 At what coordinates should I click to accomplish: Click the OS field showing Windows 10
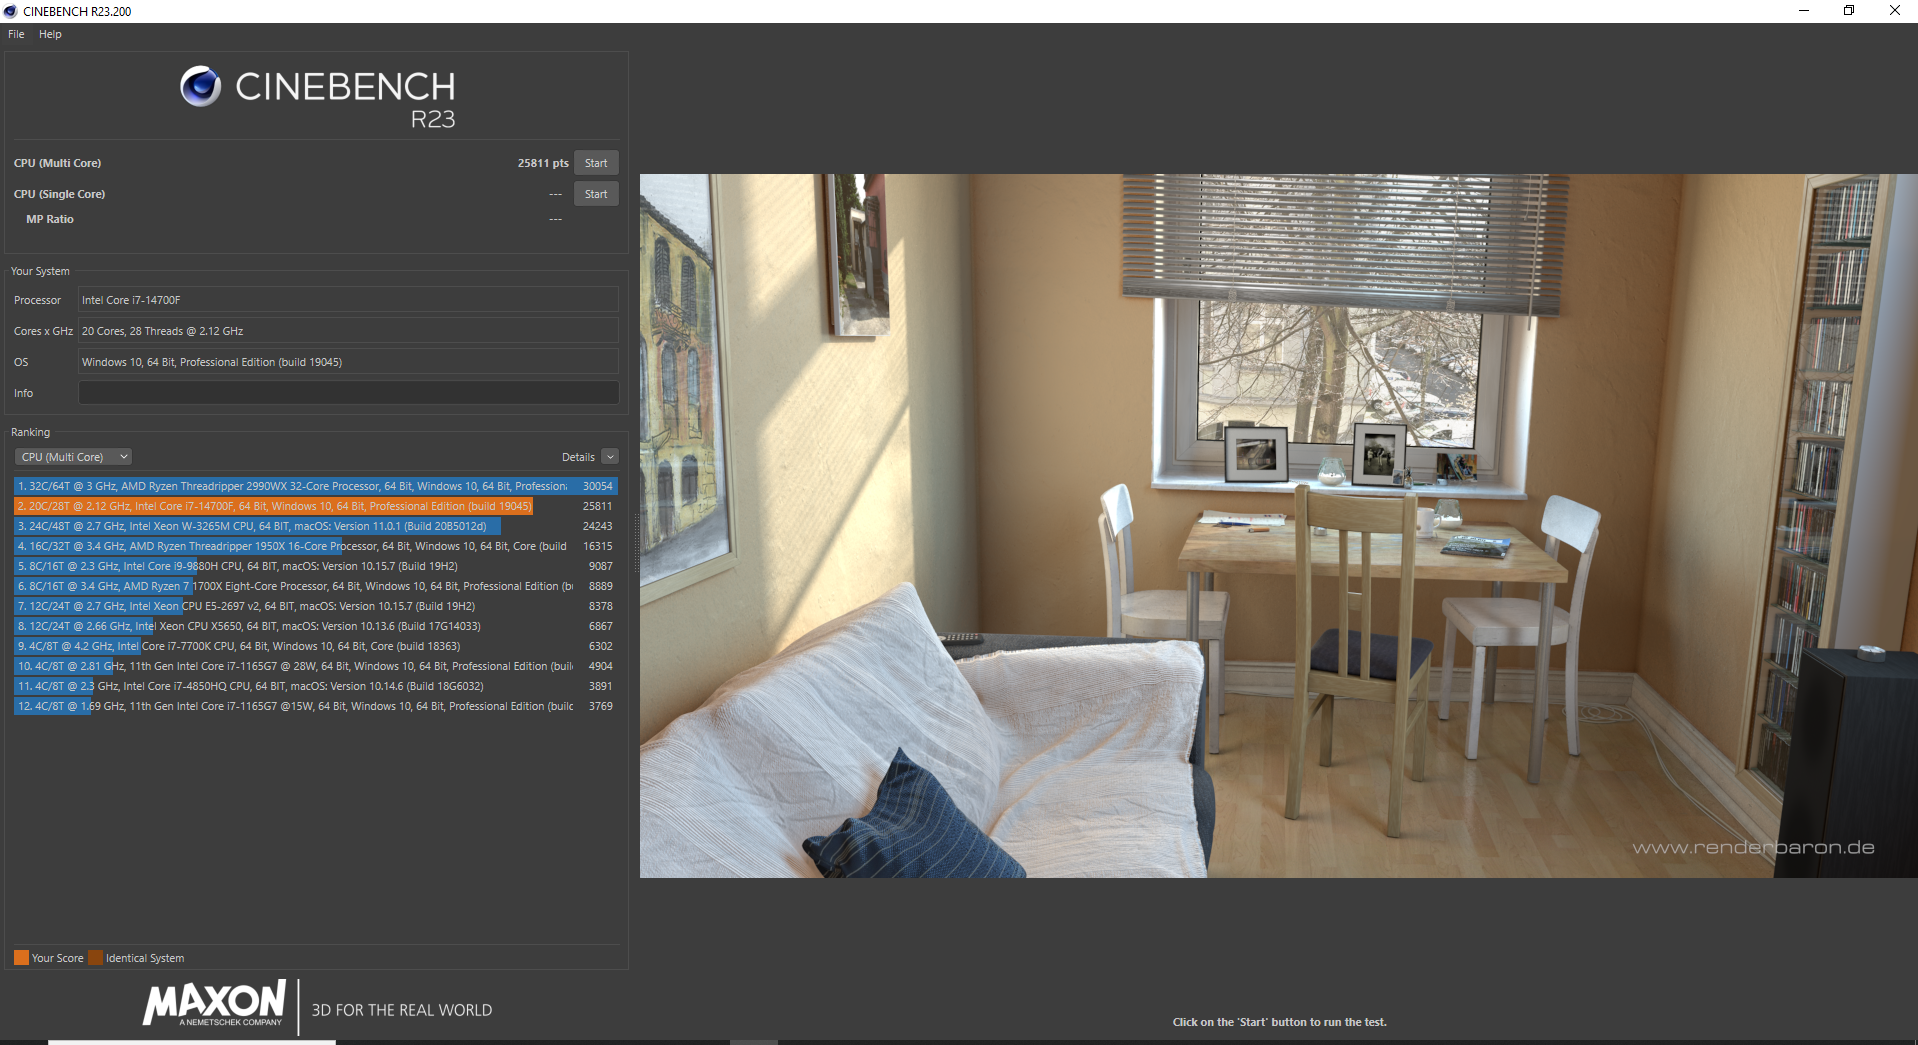[348, 362]
